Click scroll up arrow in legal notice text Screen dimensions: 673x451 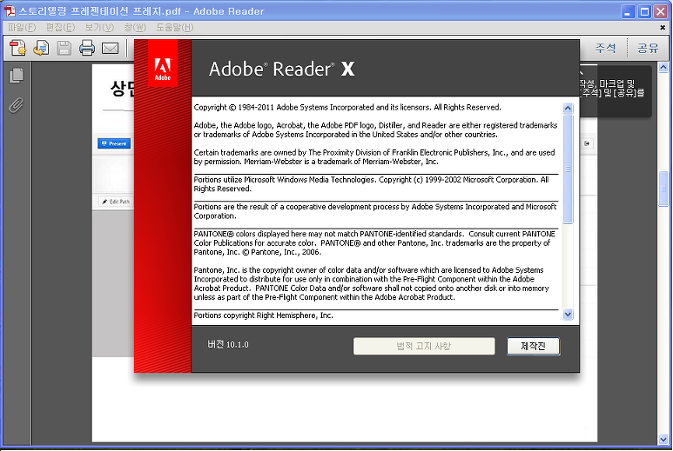click(568, 108)
